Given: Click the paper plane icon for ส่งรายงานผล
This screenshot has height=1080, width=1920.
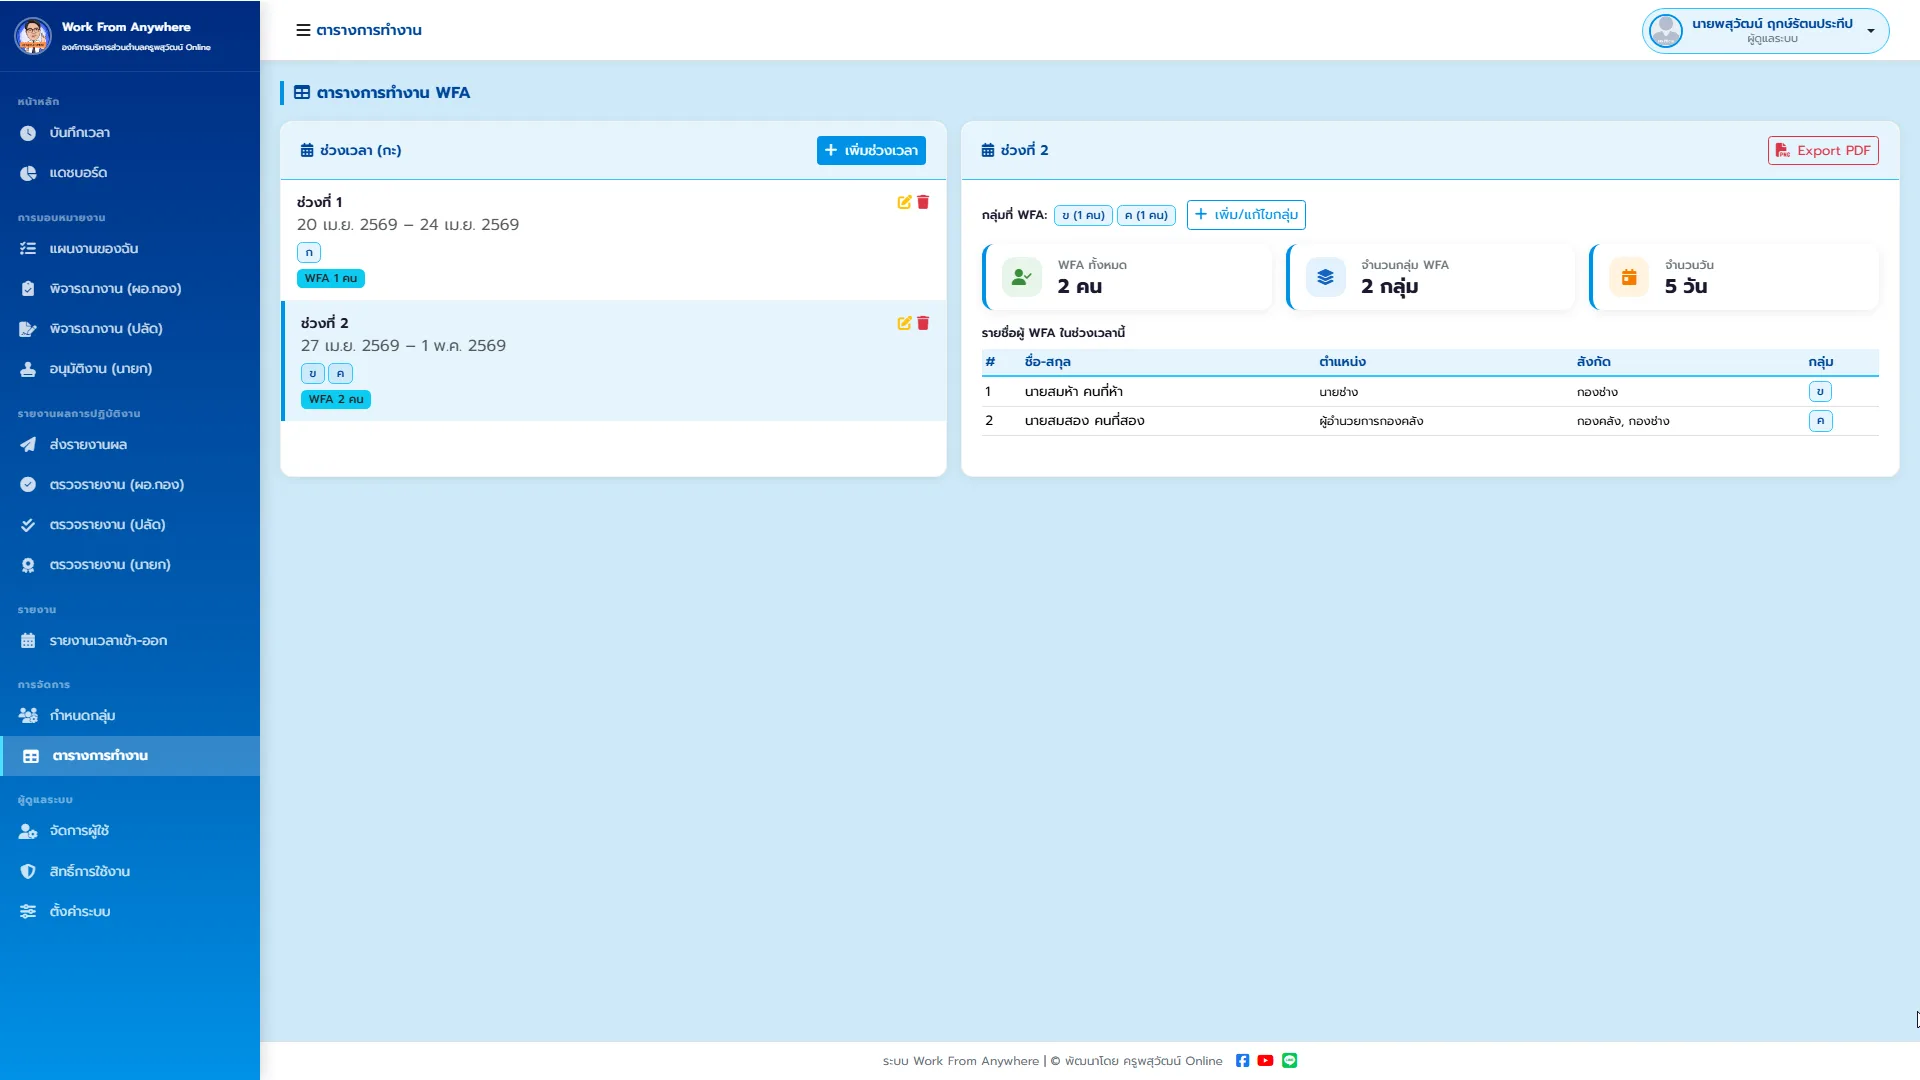Looking at the screenshot, I should (x=28, y=445).
